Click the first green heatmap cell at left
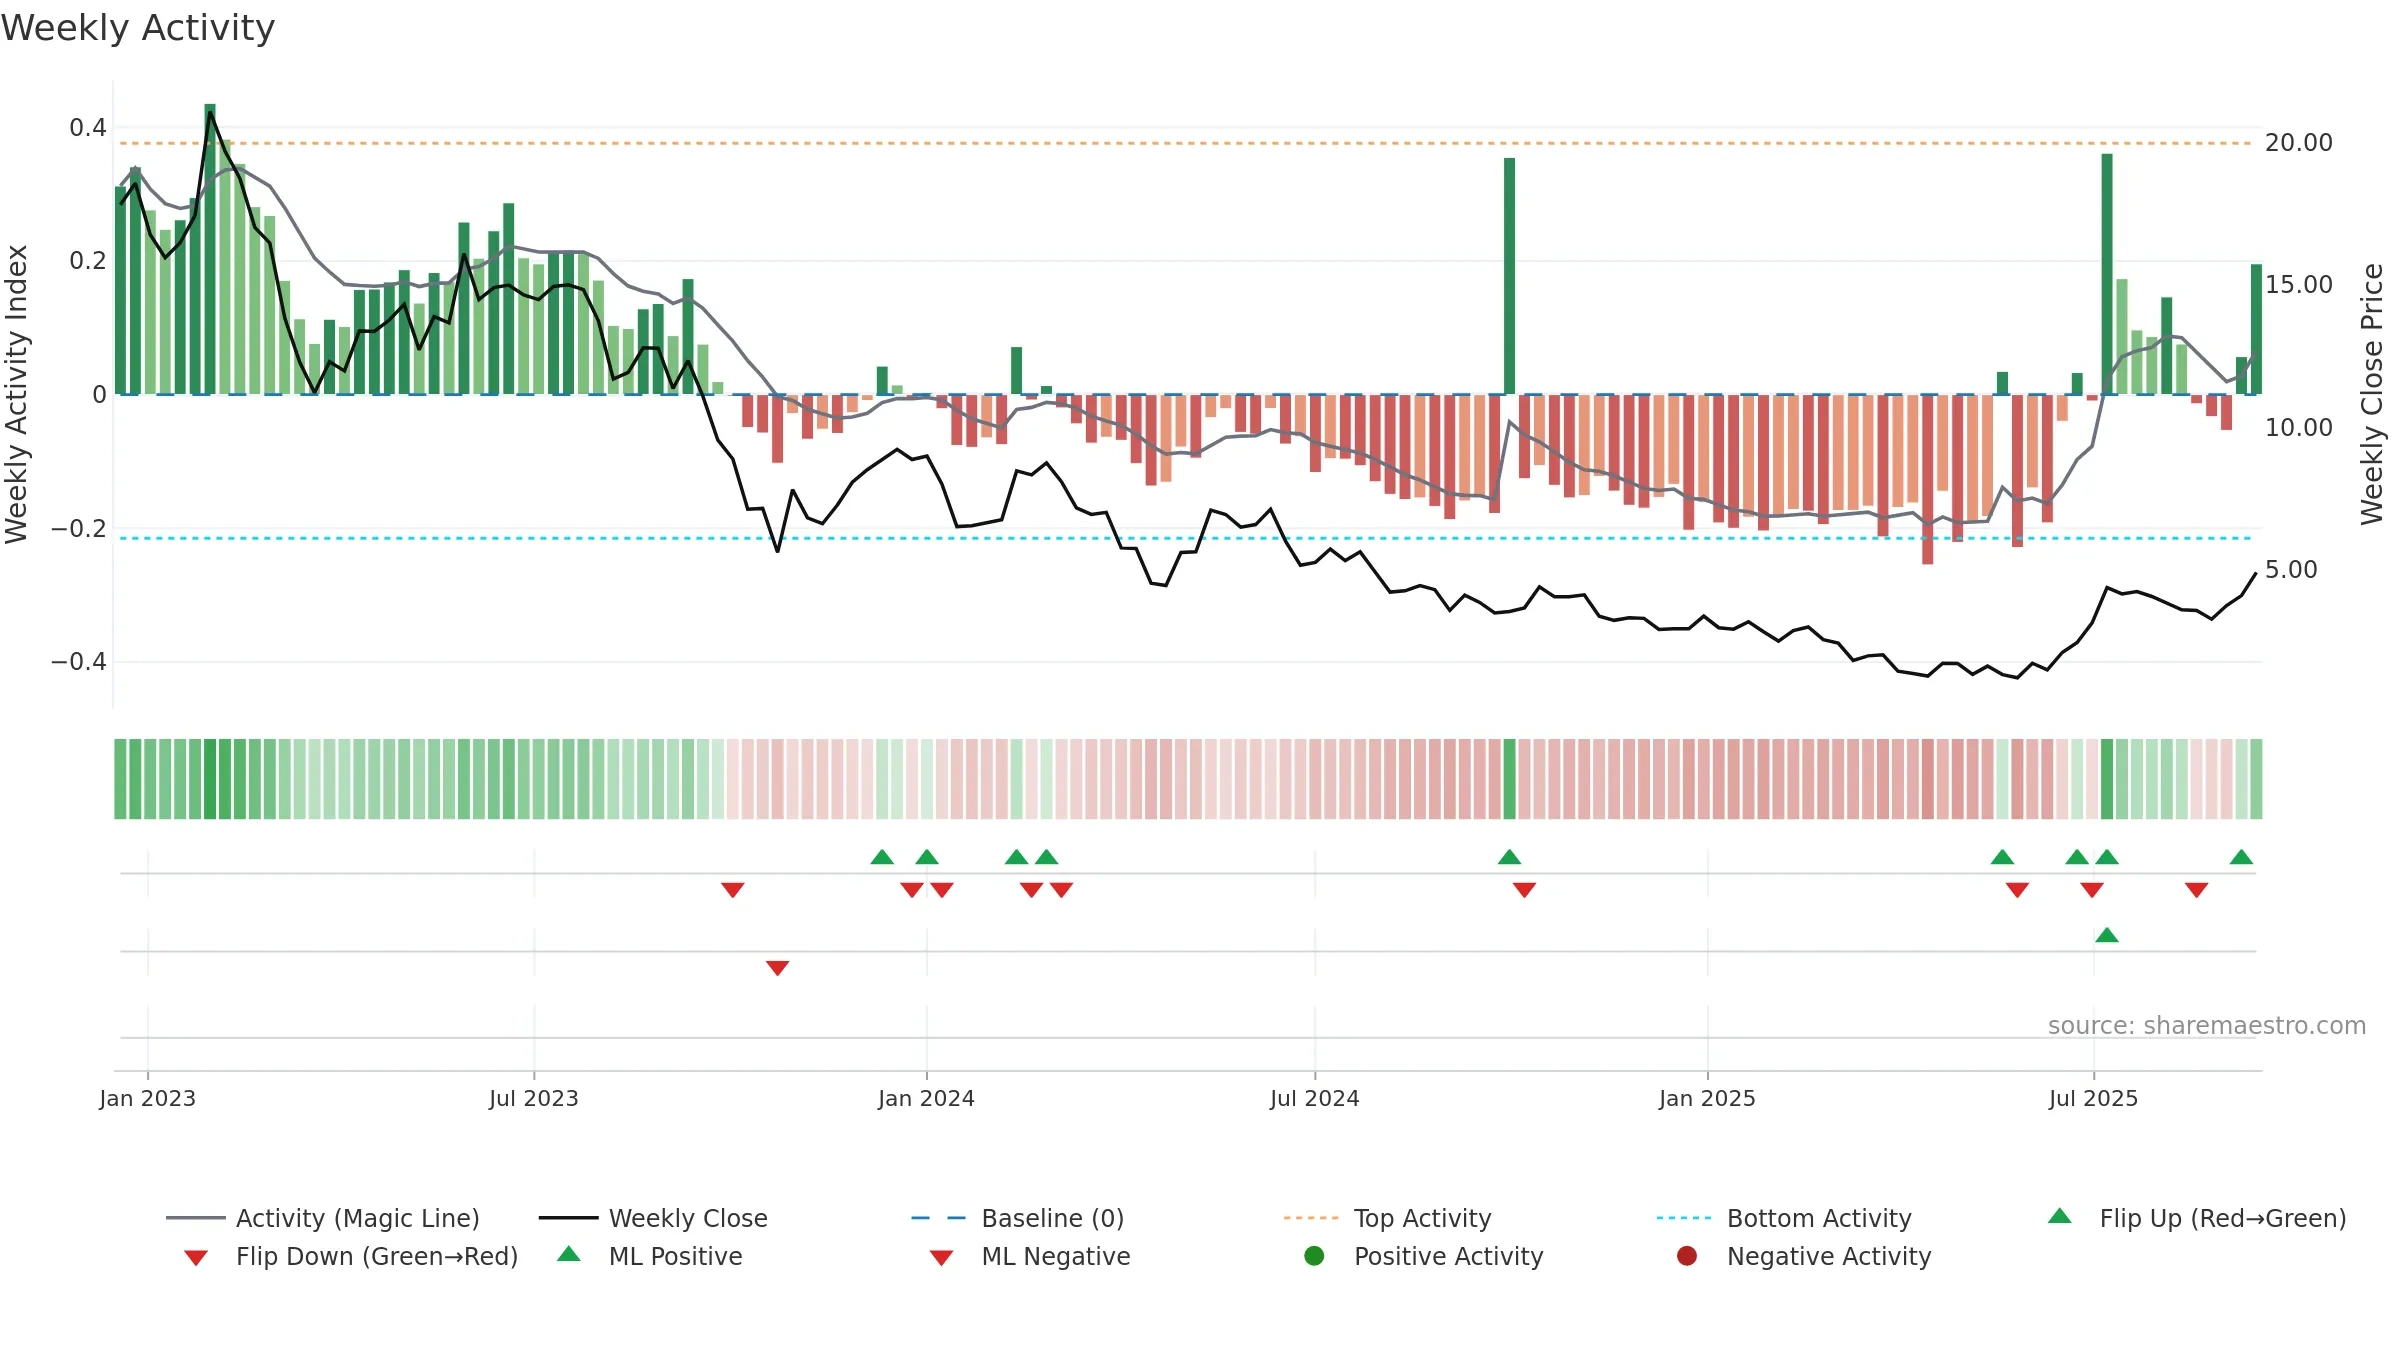The image size is (2400, 1350). click(x=120, y=779)
